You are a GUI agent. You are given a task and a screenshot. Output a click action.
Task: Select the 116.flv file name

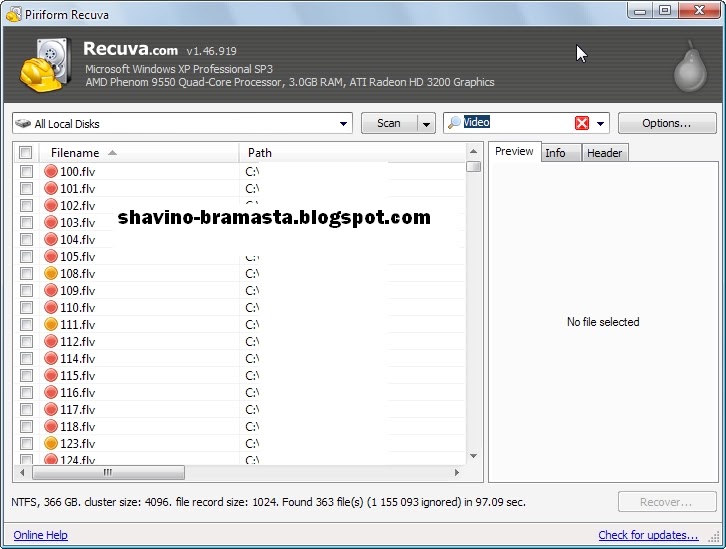78,393
